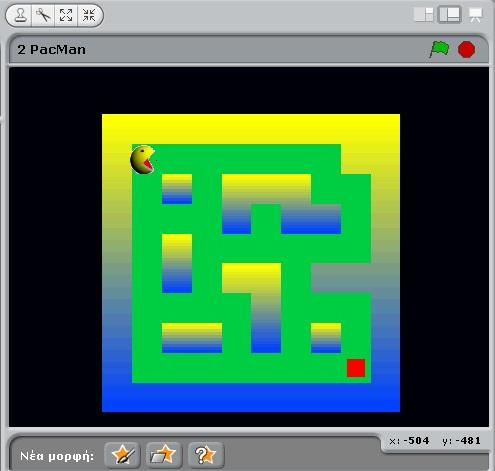495x471 pixels.
Task: Enter presentation mode
Action: [476, 15]
